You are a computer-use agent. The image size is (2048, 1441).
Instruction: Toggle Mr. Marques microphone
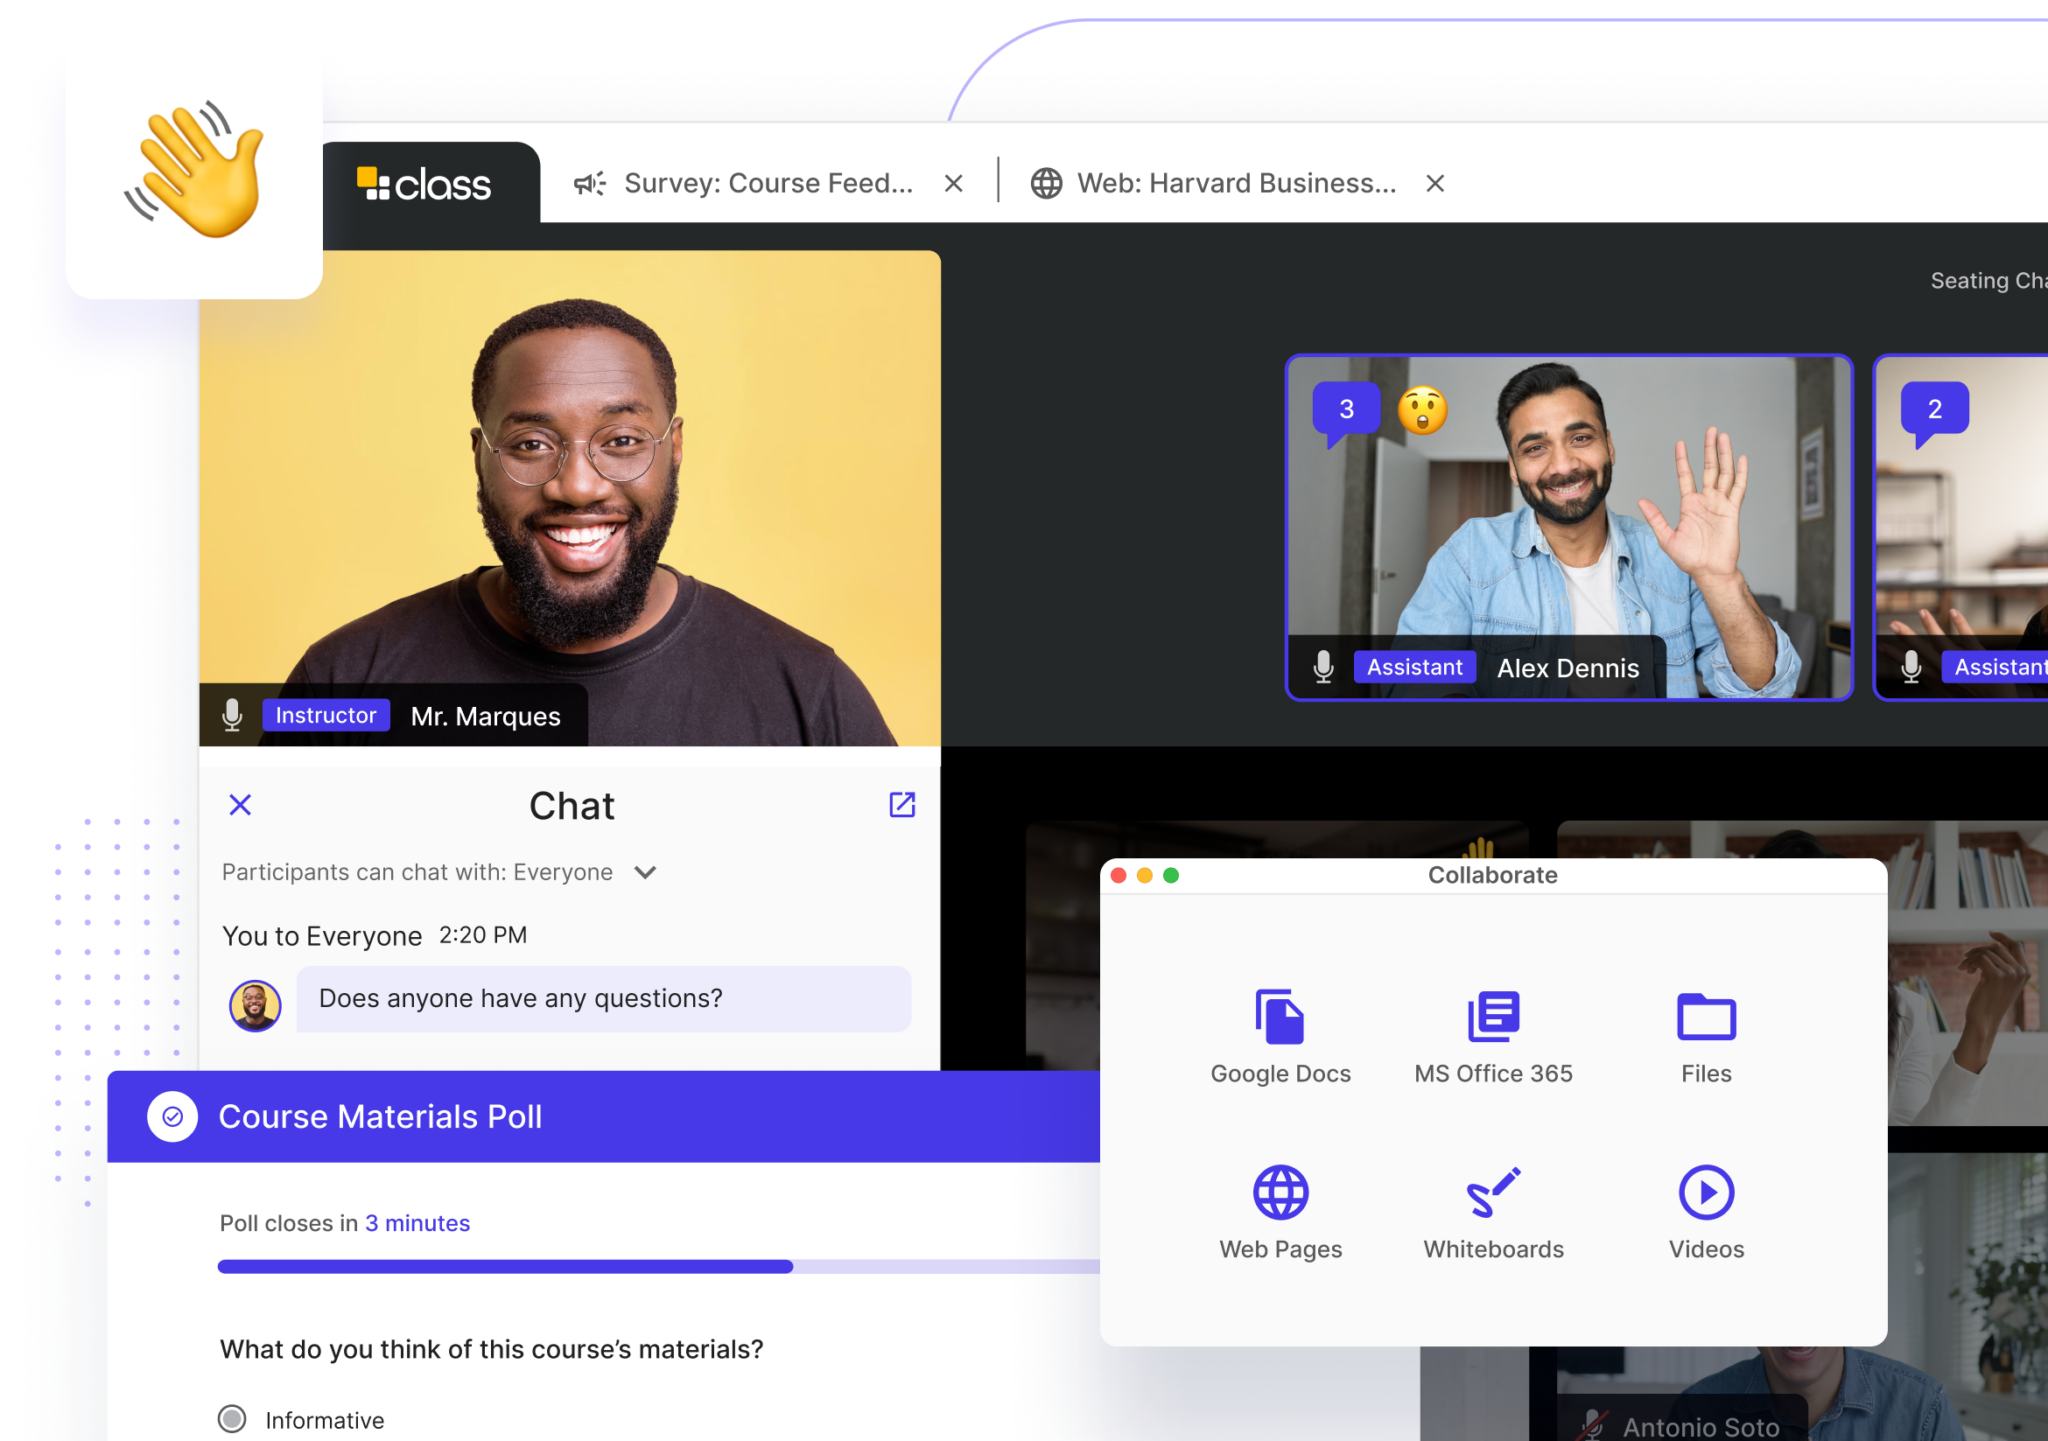pos(232,715)
